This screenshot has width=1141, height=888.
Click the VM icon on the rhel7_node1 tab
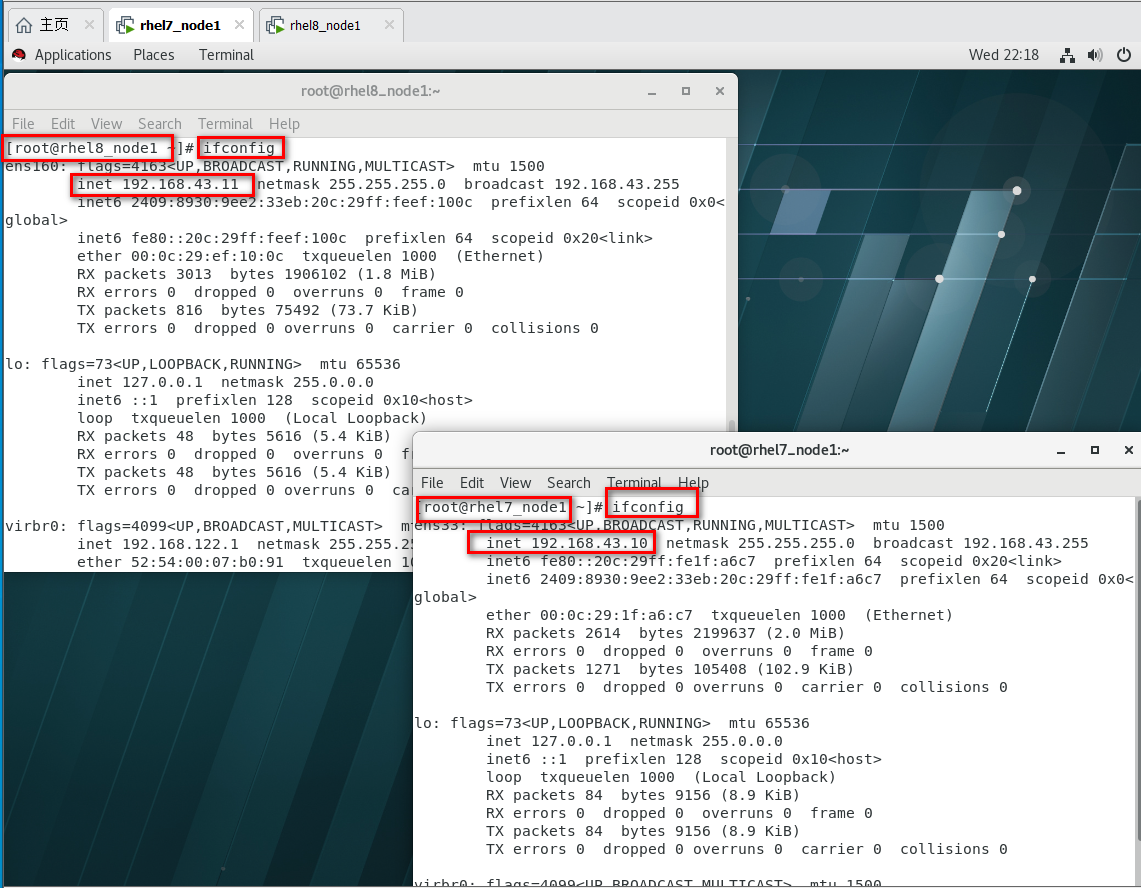point(125,25)
